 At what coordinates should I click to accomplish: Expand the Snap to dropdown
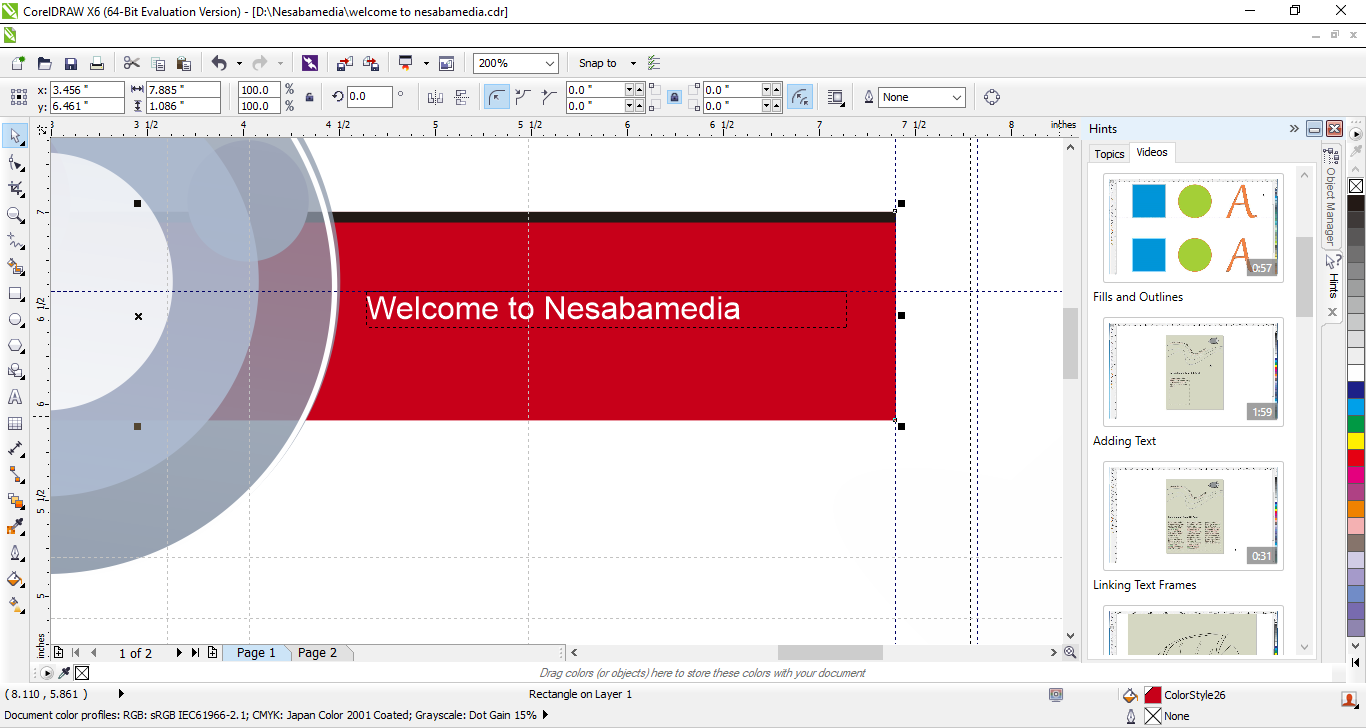click(x=632, y=63)
